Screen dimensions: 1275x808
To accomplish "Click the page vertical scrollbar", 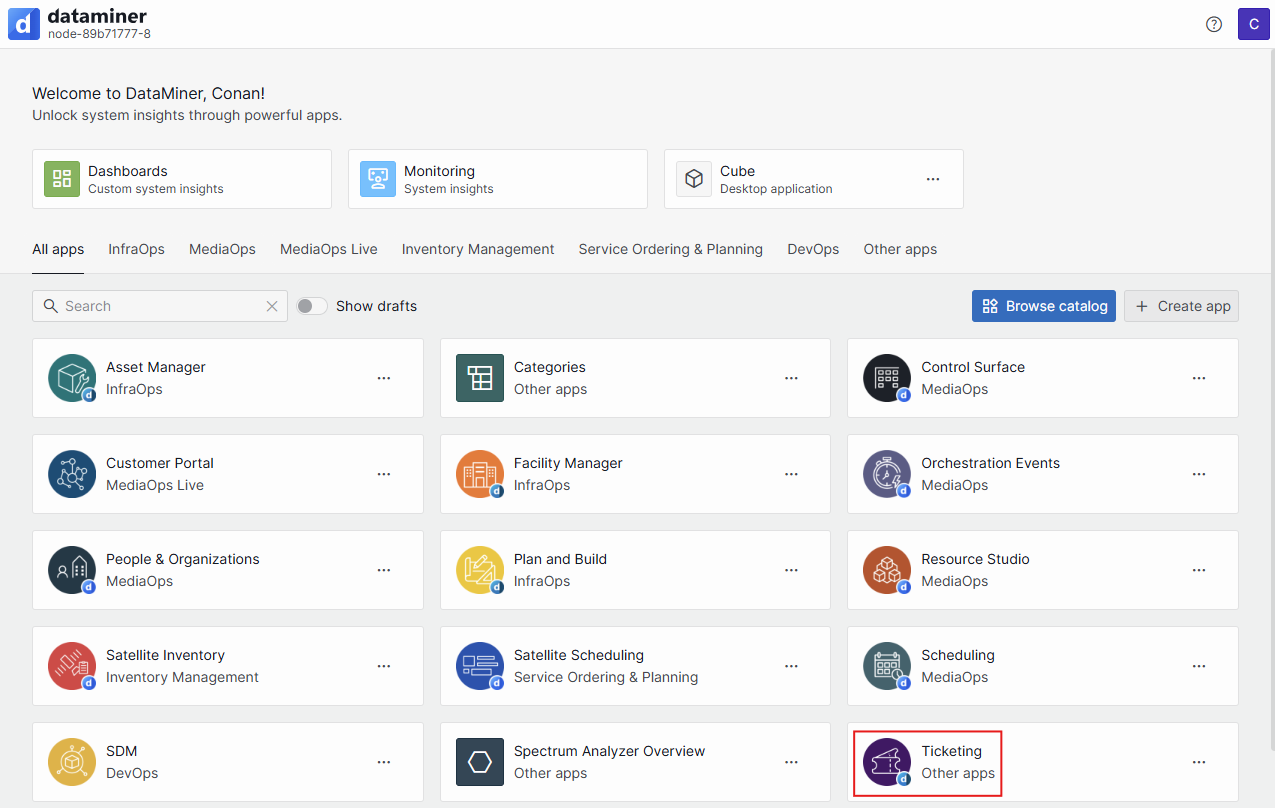I will pyautogui.click(x=1272, y=400).
